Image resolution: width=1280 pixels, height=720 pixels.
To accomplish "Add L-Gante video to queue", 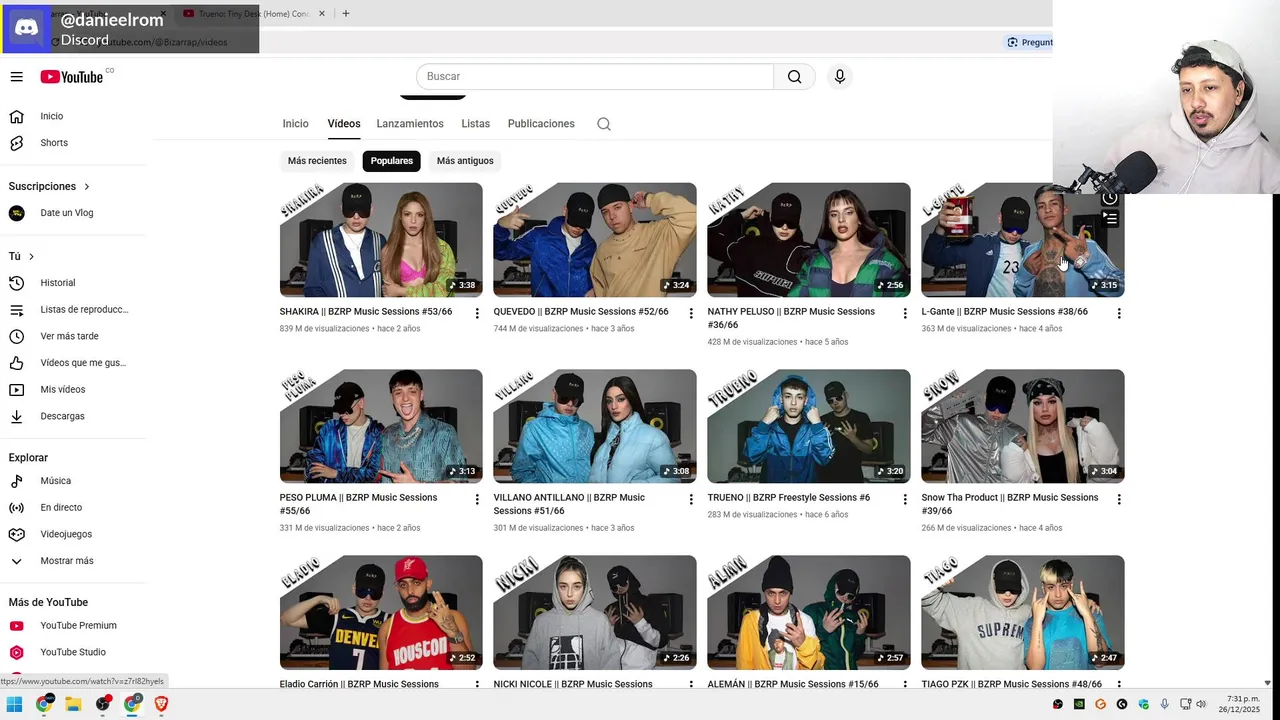I will [x=1109, y=218].
